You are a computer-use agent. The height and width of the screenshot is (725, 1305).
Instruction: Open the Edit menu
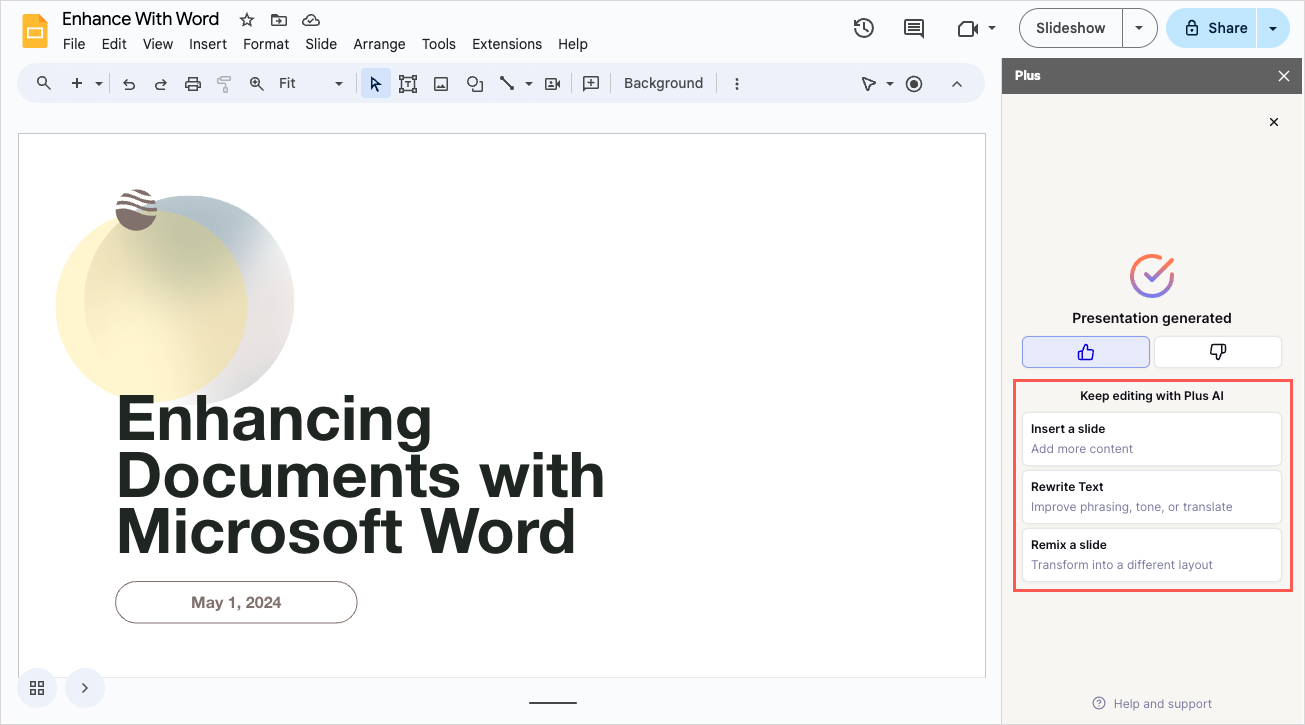[x=114, y=44]
